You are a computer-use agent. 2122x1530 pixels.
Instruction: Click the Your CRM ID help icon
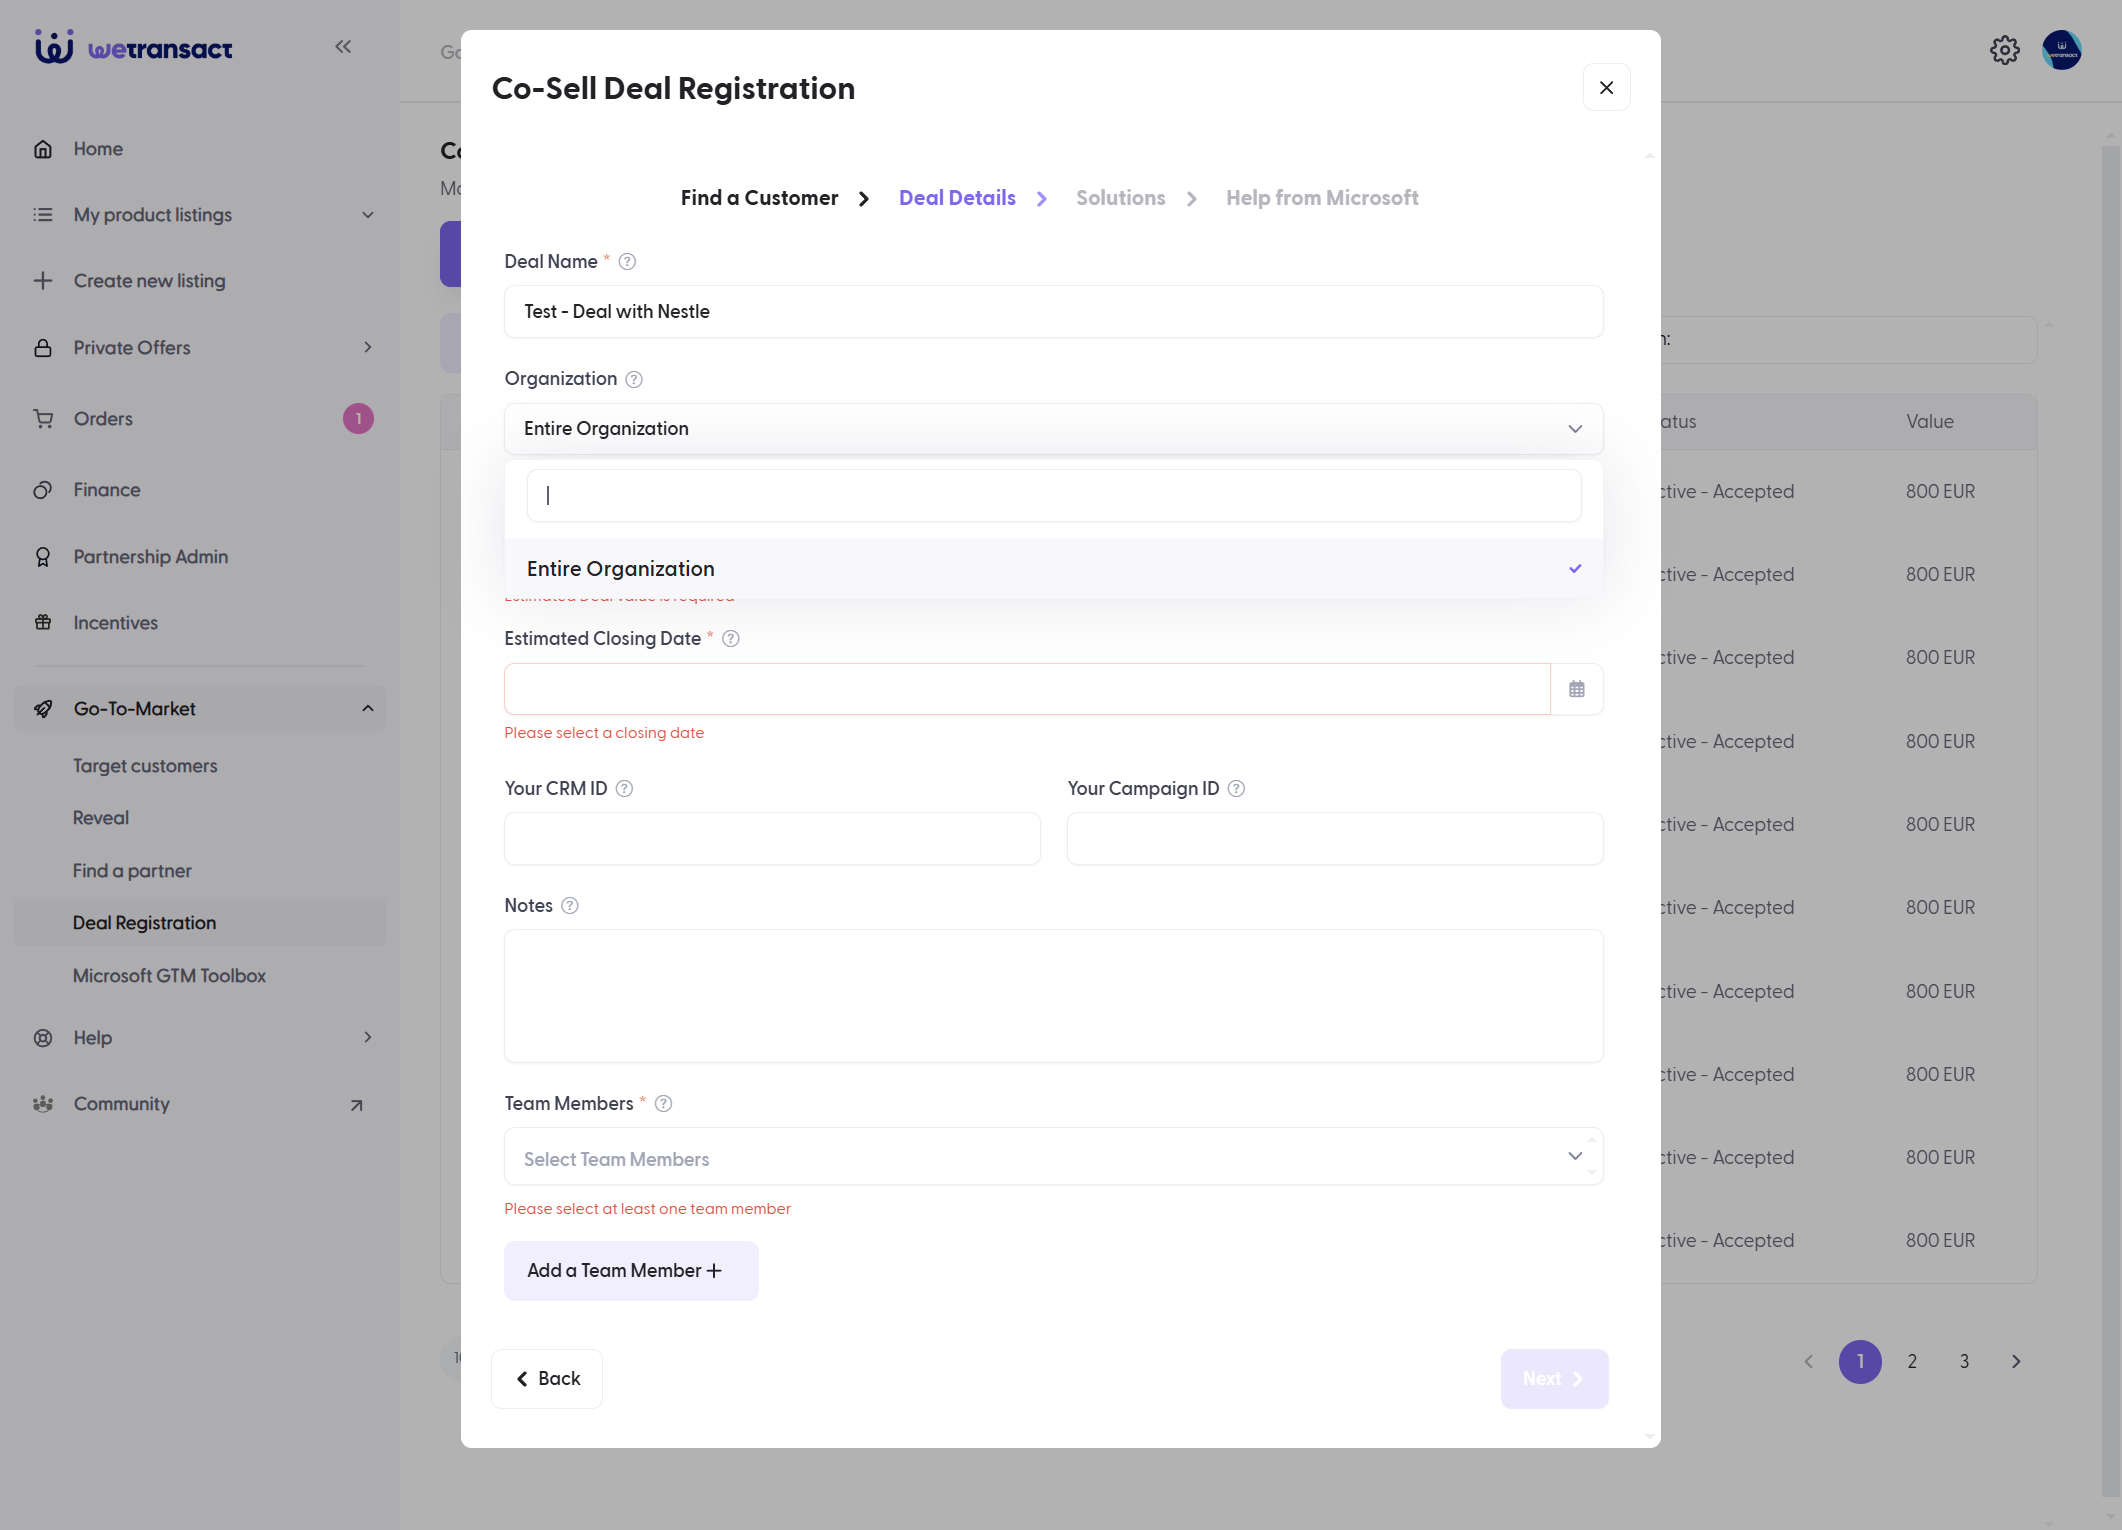point(624,789)
